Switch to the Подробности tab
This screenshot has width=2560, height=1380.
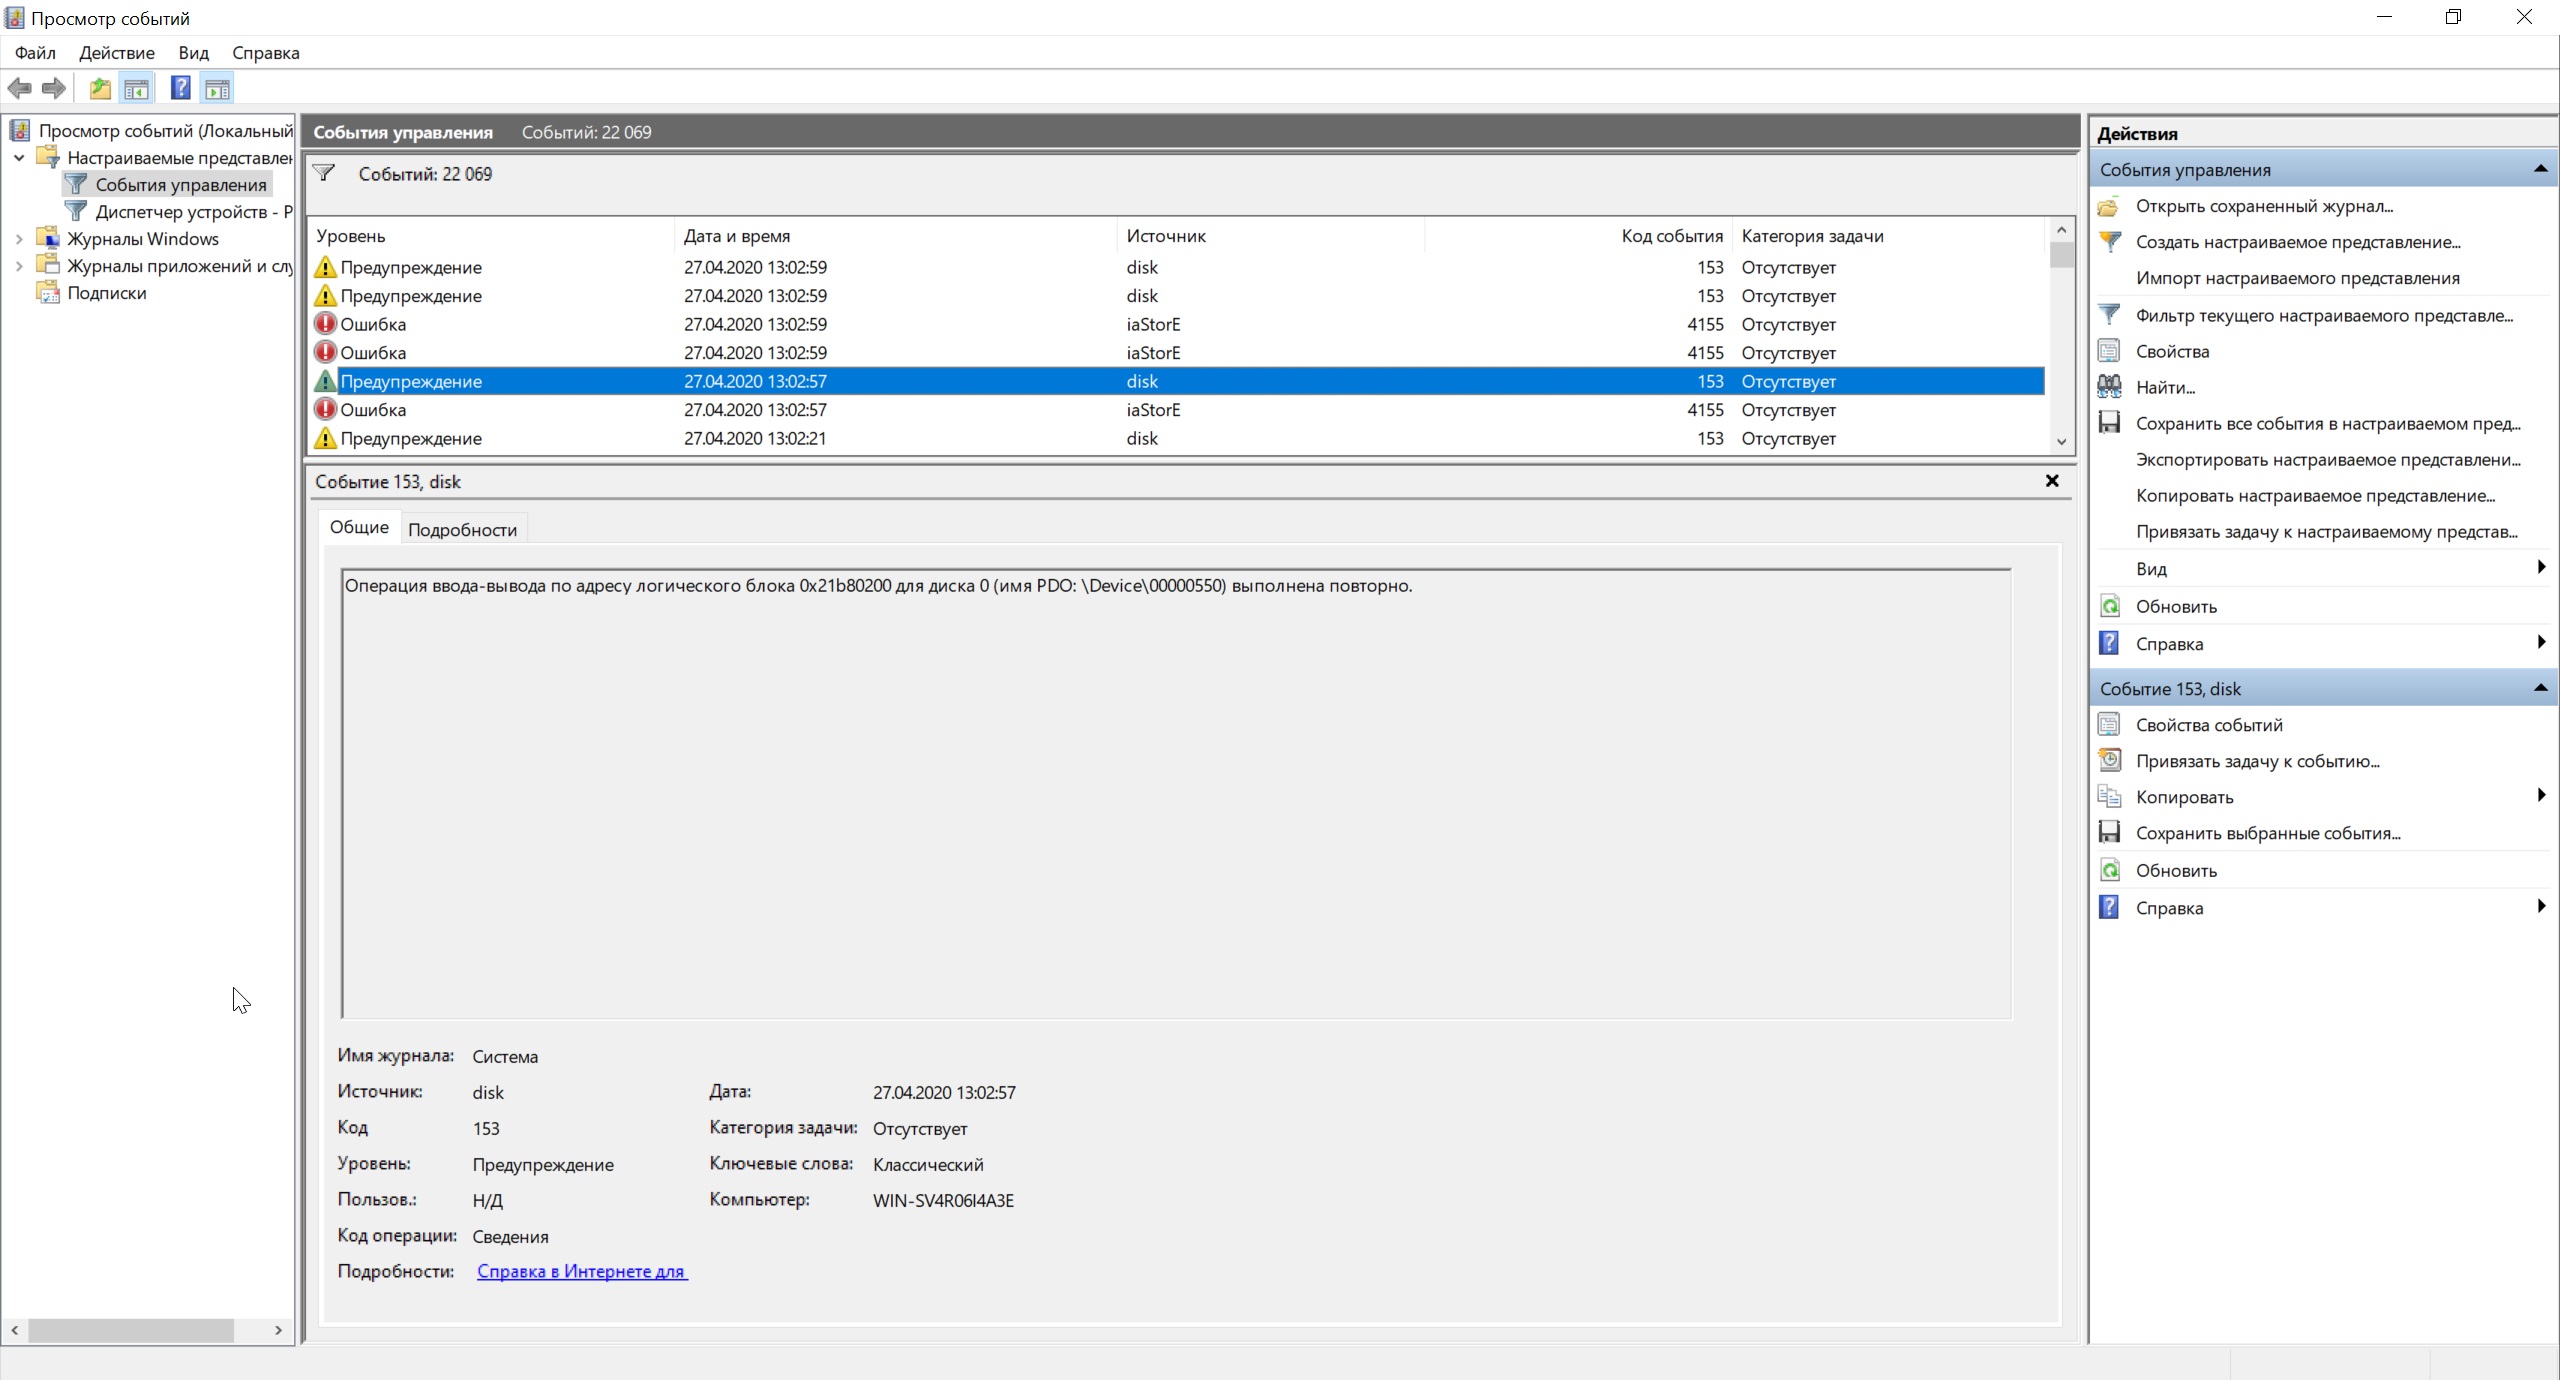tap(462, 530)
